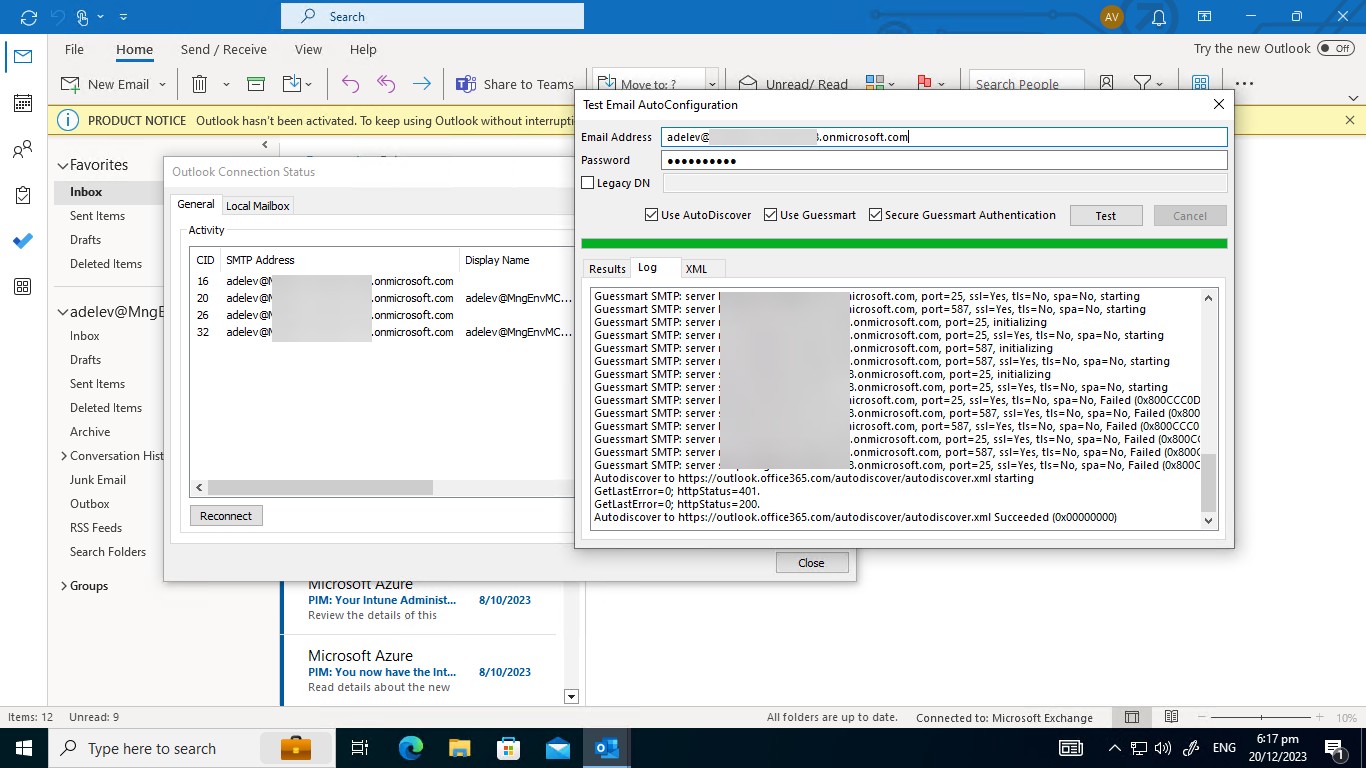Open the Categorize color squares icon

(875, 84)
